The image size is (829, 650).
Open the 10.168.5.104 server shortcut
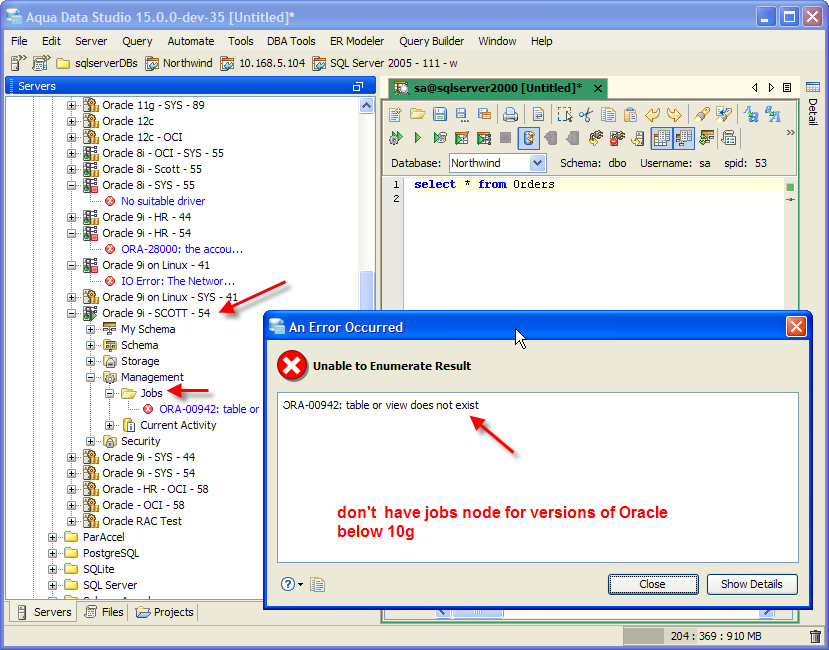coord(263,63)
